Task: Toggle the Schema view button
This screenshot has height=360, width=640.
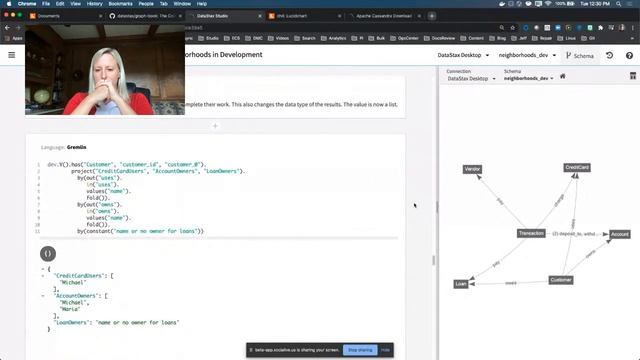Action: (580, 56)
